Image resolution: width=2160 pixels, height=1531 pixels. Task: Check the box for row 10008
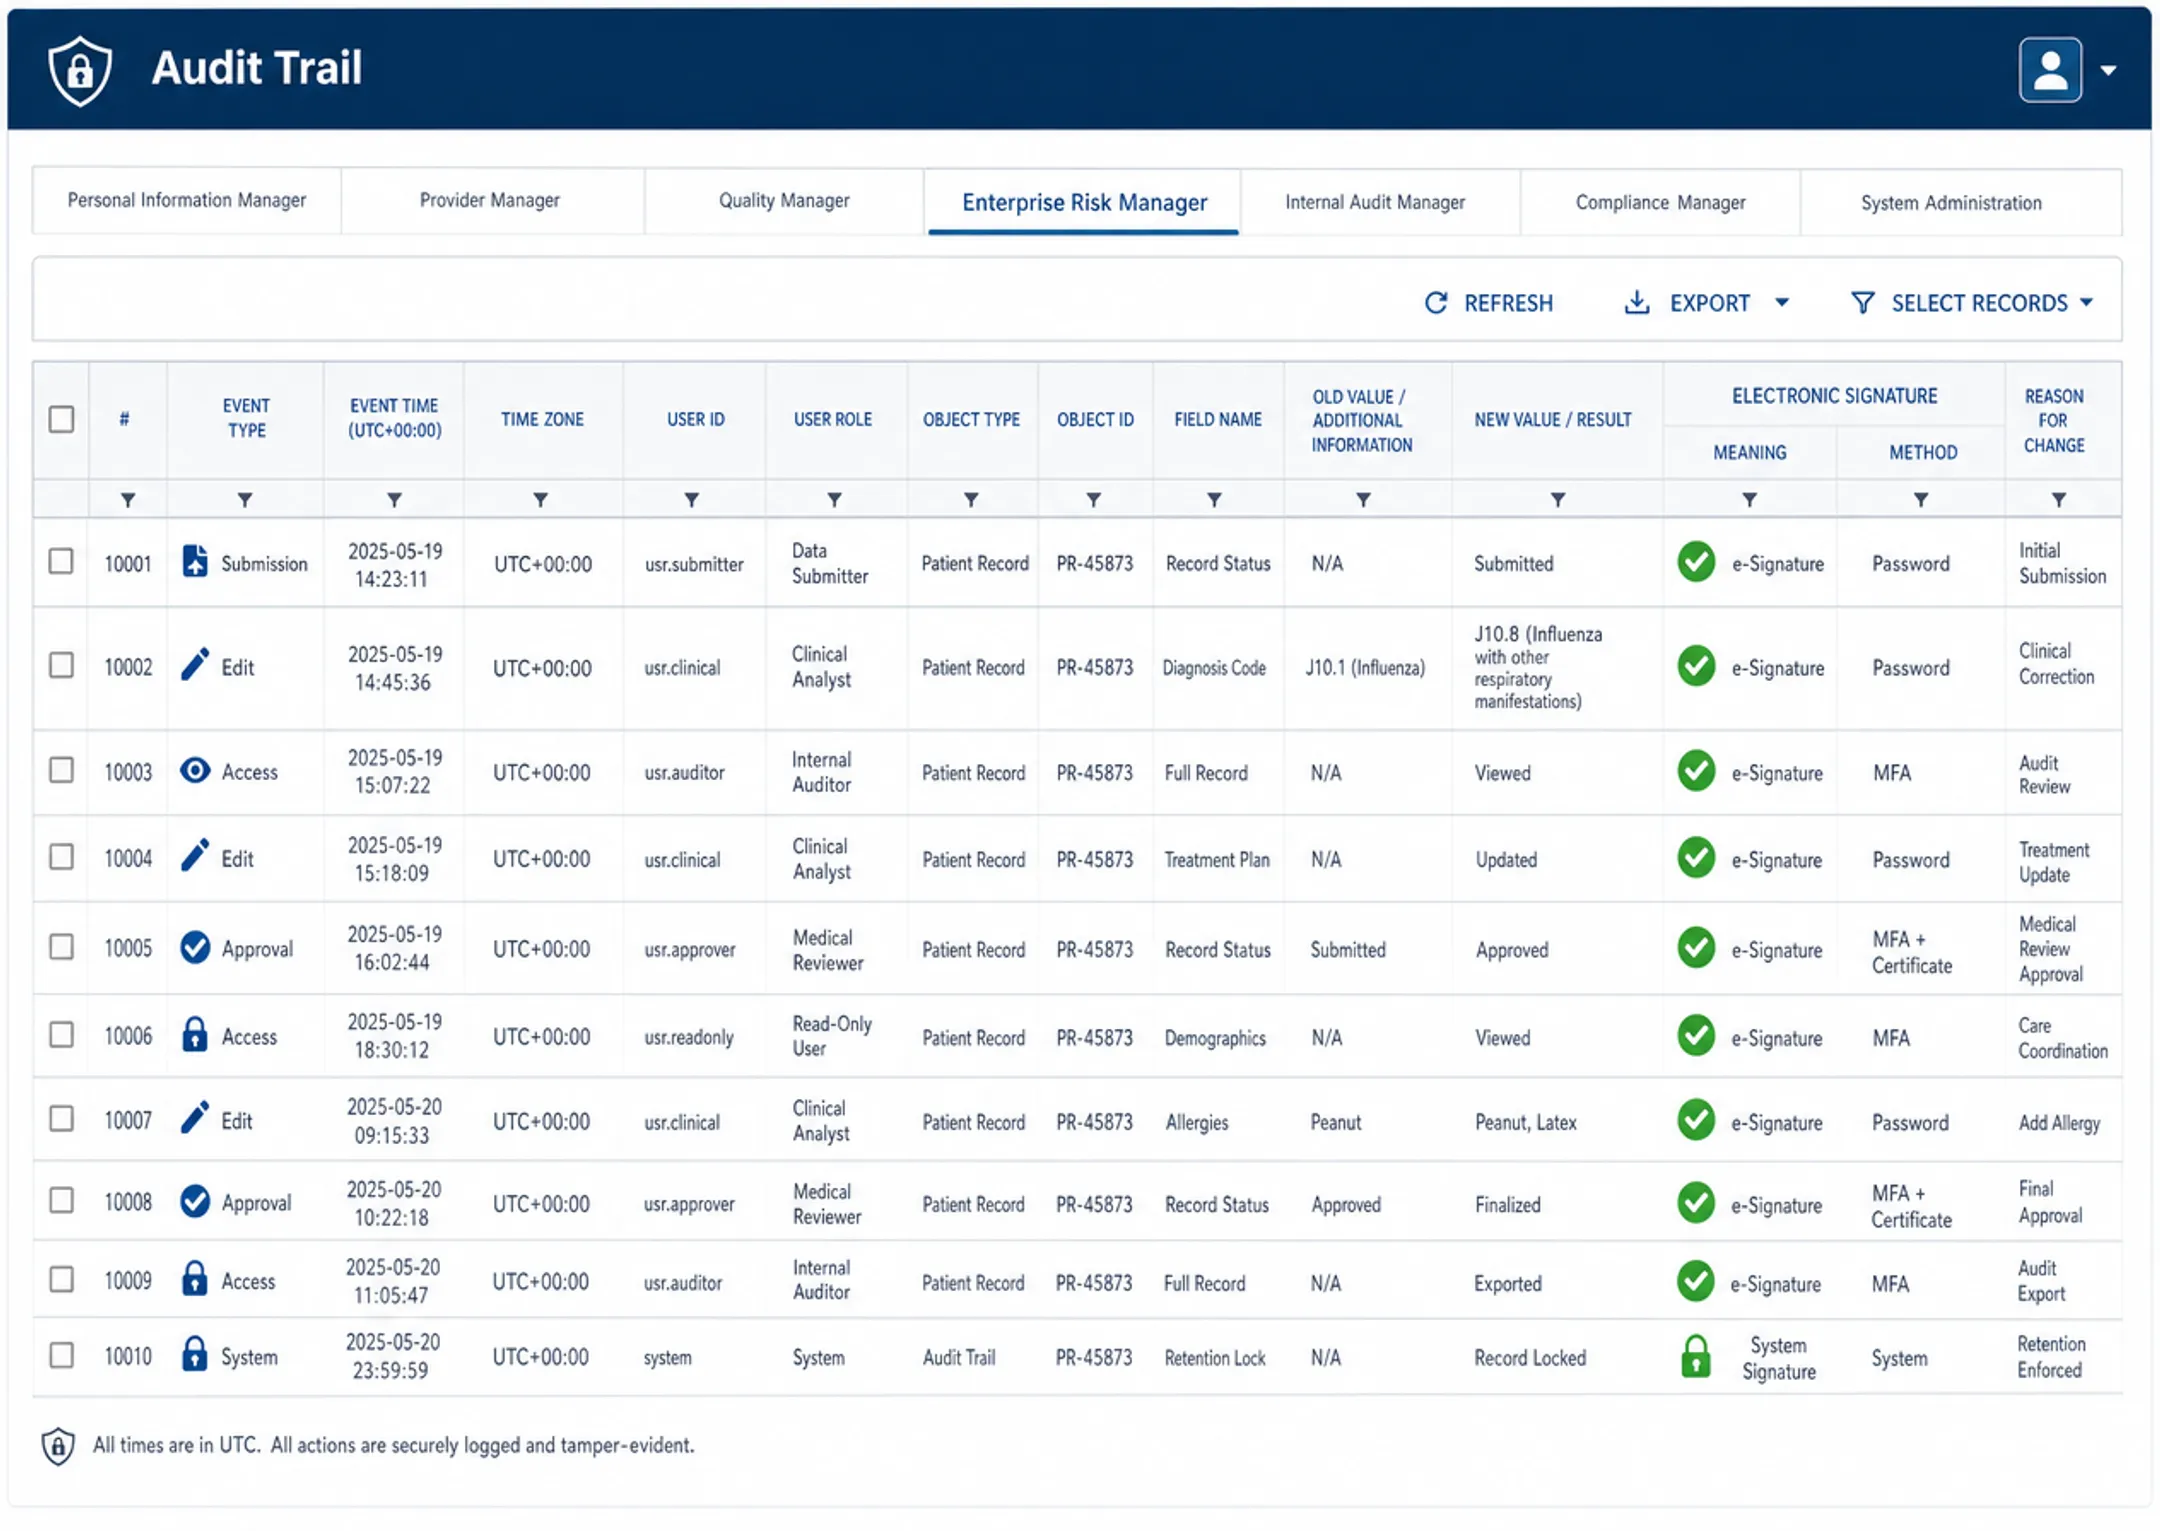click(x=62, y=1200)
